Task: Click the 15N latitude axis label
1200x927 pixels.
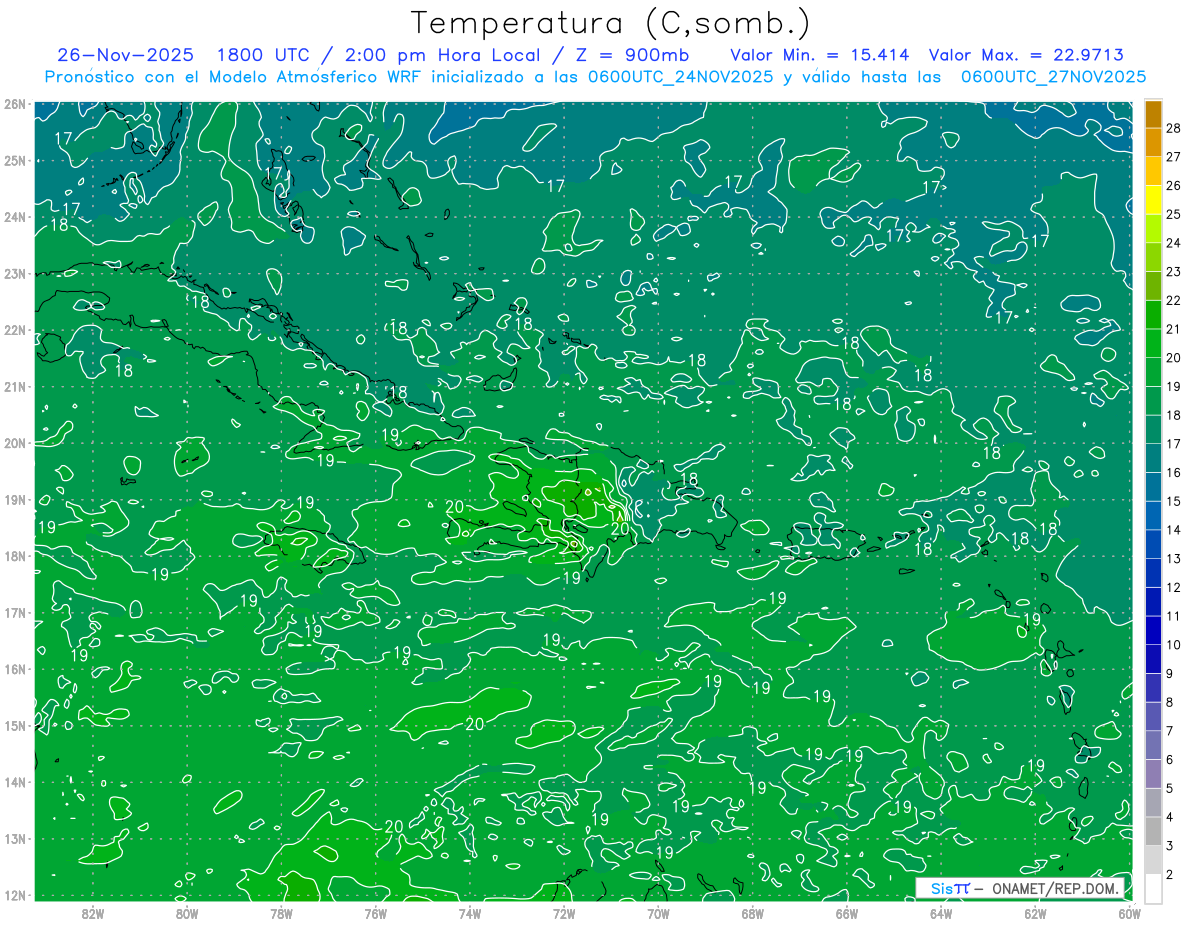Action: pos(14,725)
